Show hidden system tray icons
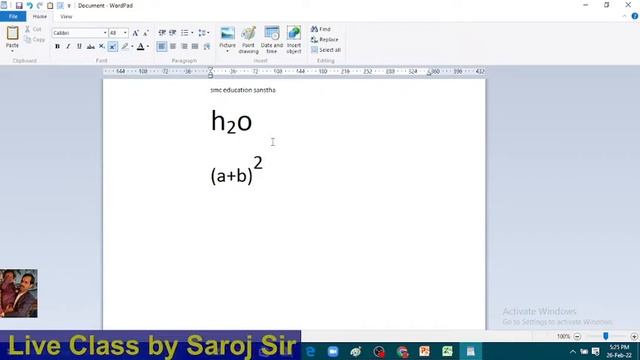 pos(573,351)
